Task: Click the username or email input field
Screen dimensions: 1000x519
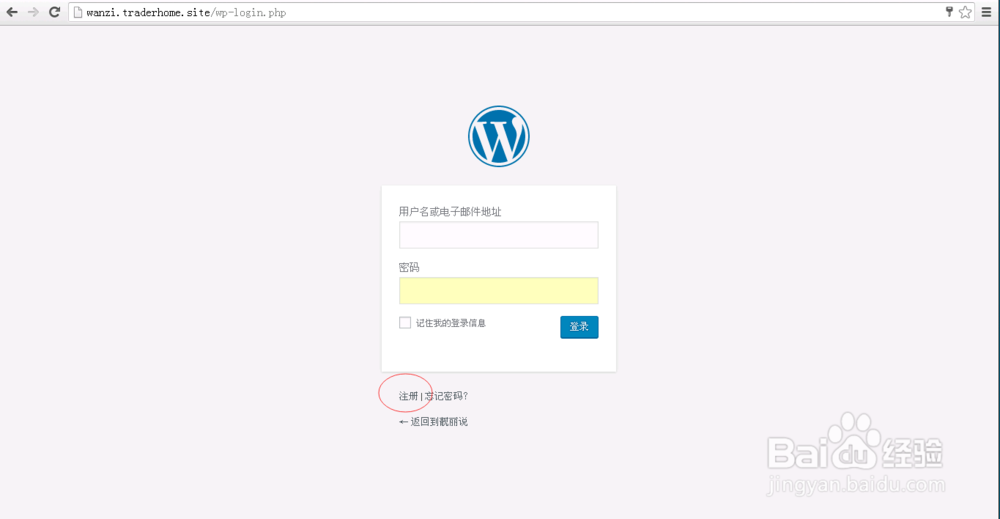Action: 499,235
